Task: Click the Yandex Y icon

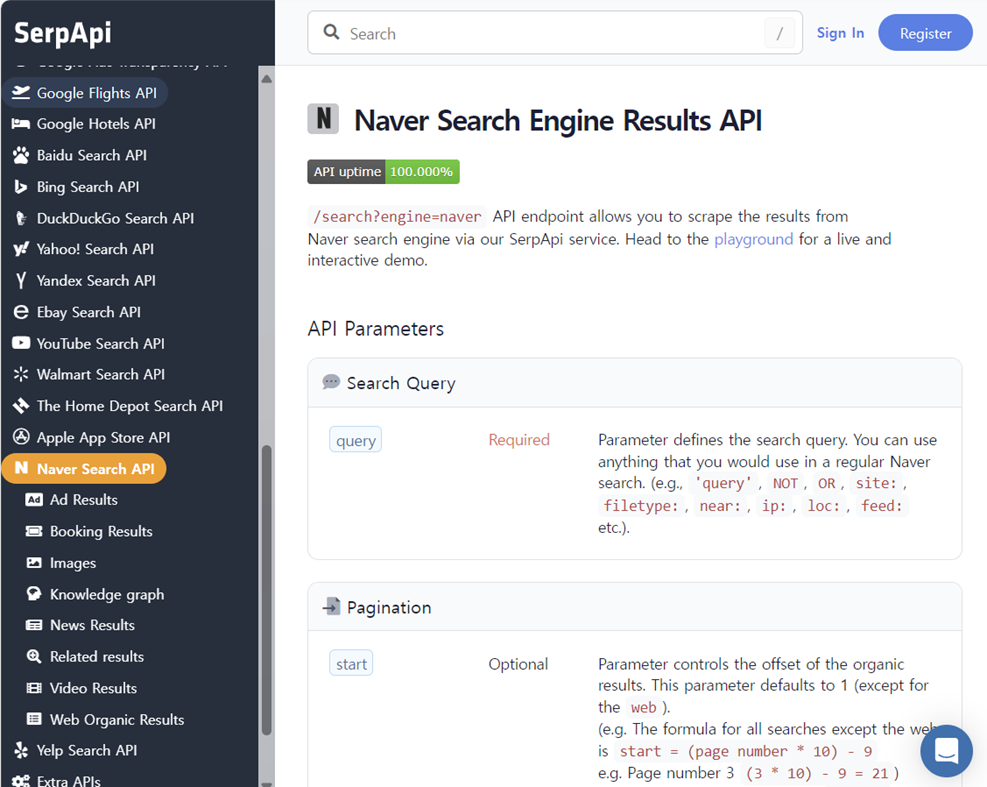Action: [x=21, y=281]
